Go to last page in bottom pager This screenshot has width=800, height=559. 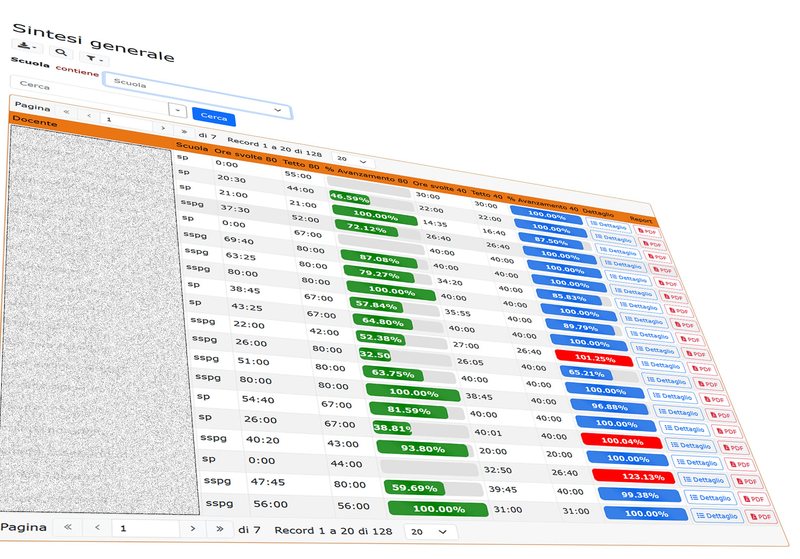coord(220,529)
